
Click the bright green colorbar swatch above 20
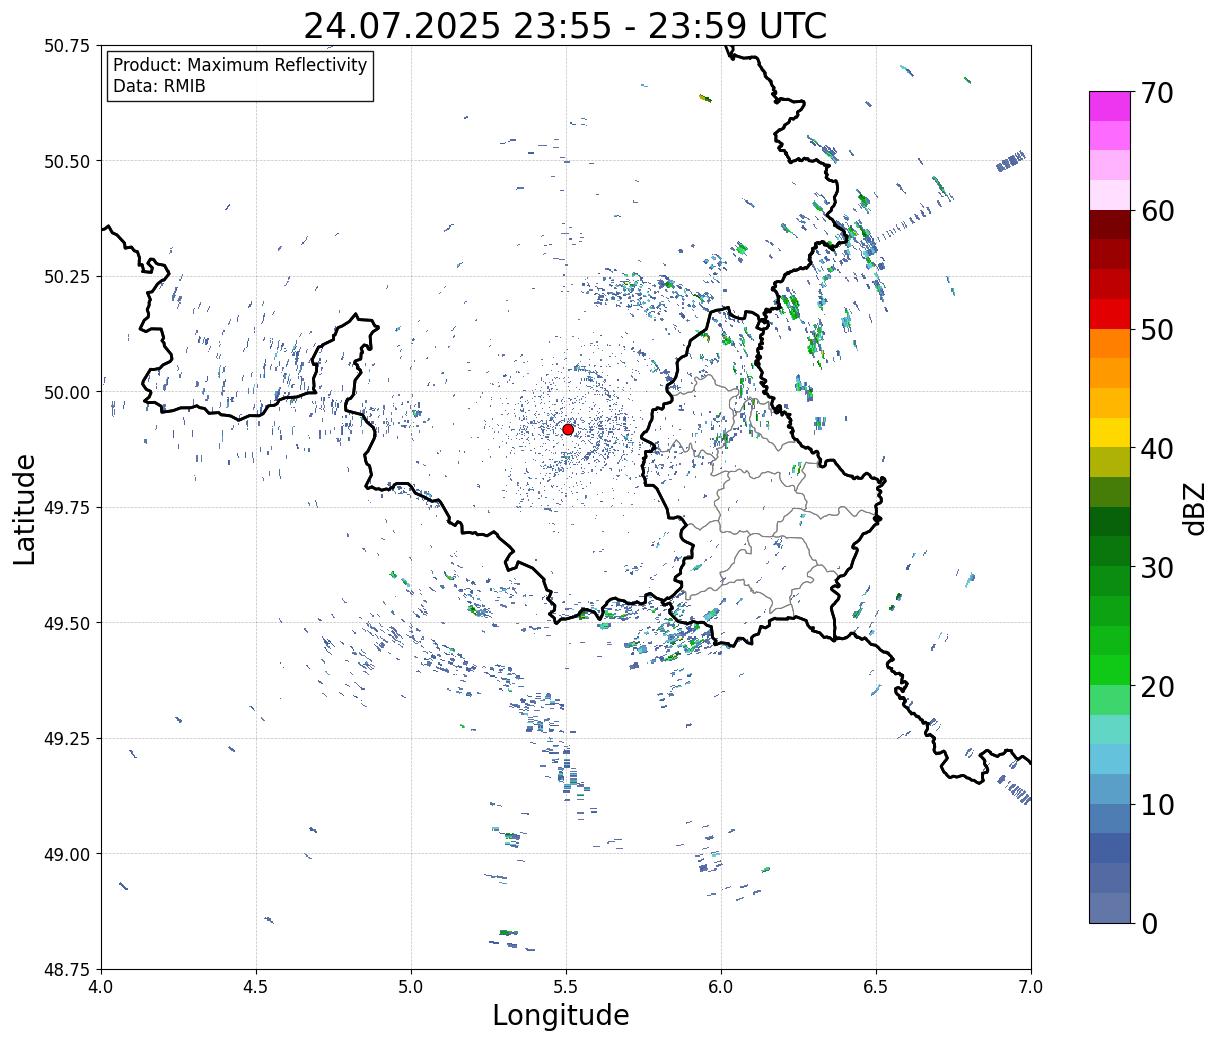[1110, 669]
